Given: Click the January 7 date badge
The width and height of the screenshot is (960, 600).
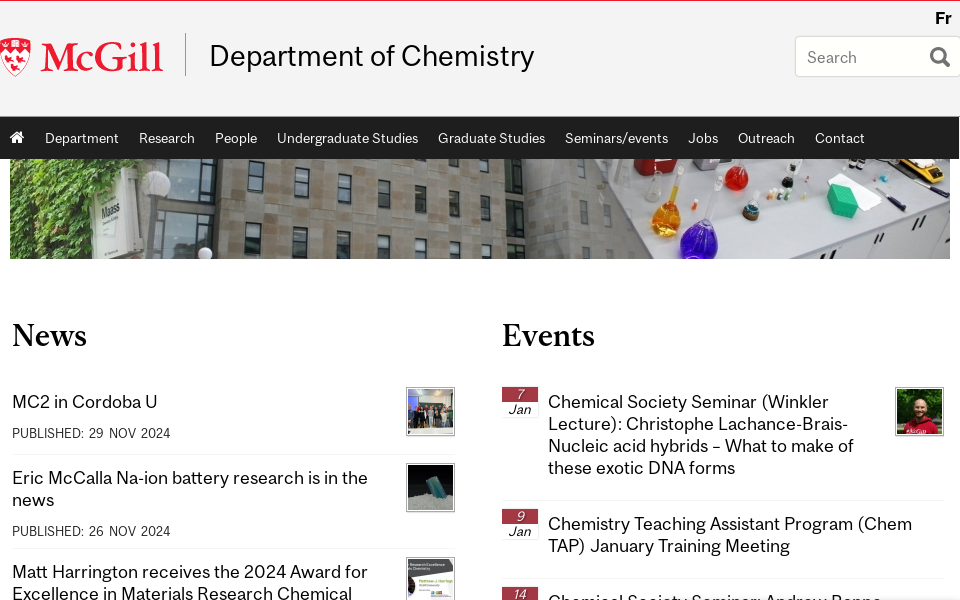Looking at the screenshot, I should 519,399.
